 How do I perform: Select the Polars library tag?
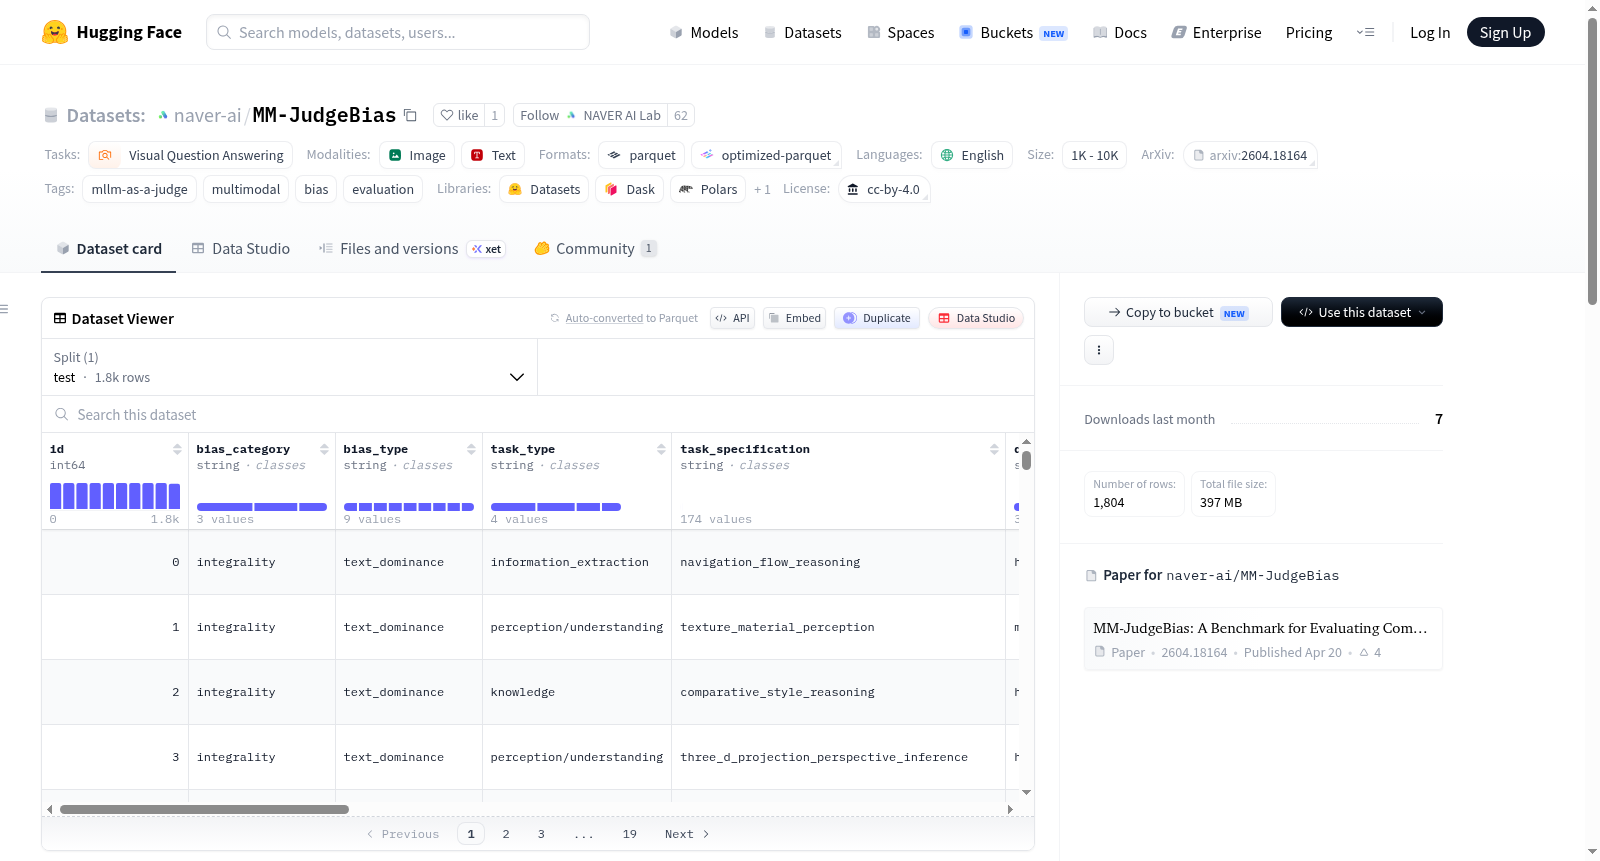coord(708,189)
